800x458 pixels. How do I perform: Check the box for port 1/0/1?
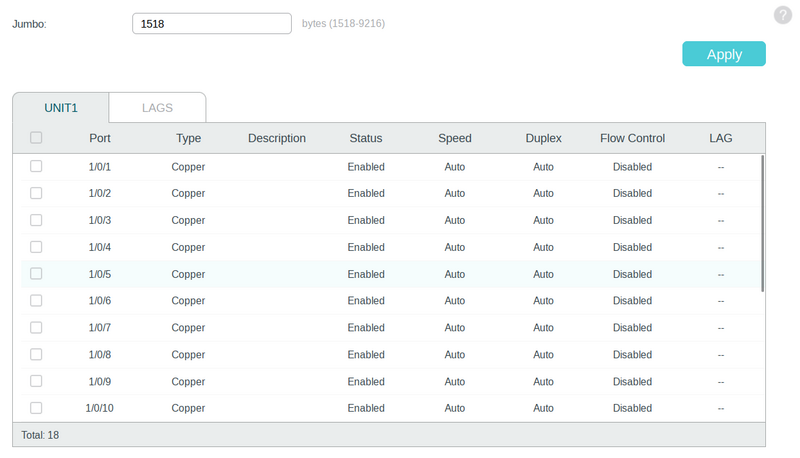[x=36, y=166]
